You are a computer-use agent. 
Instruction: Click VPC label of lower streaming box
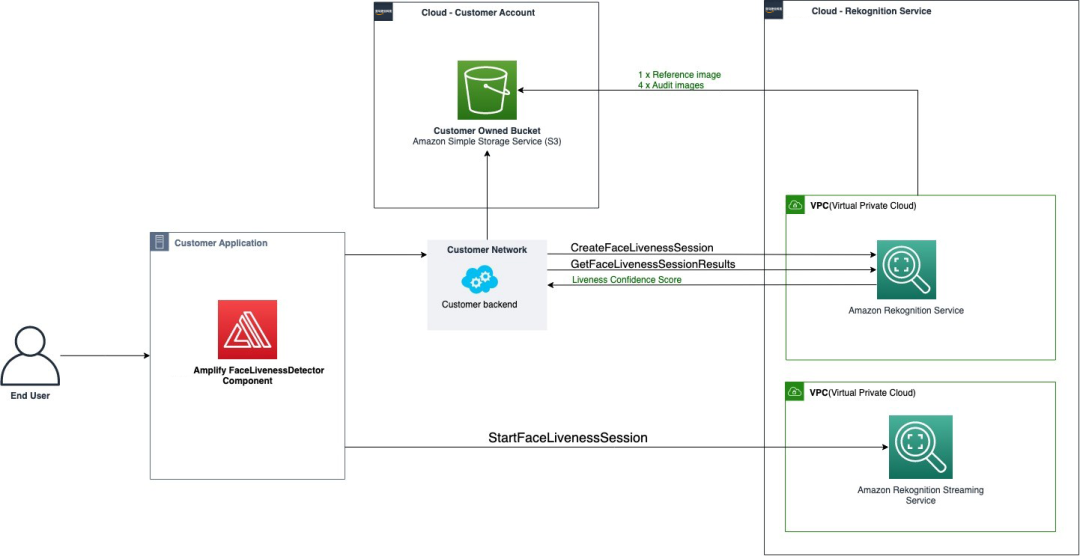[x=862, y=393]
